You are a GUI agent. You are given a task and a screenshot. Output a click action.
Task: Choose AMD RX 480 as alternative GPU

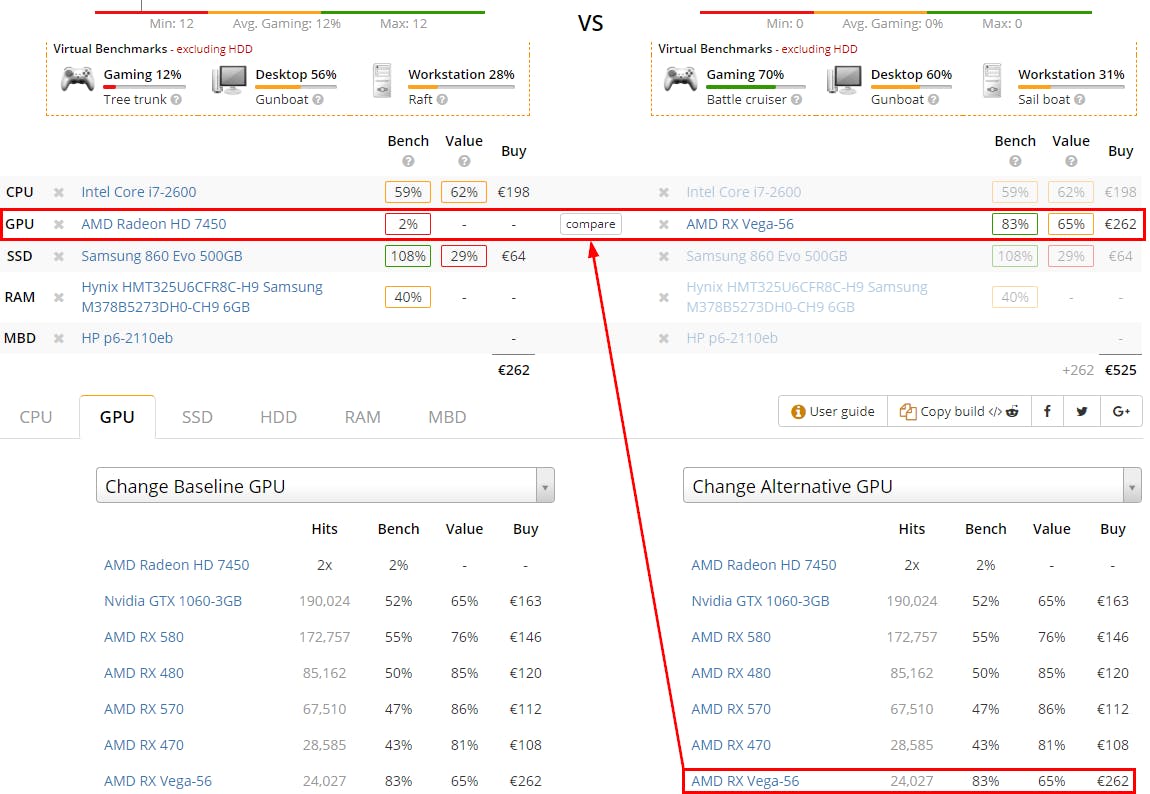click(731, 673)
